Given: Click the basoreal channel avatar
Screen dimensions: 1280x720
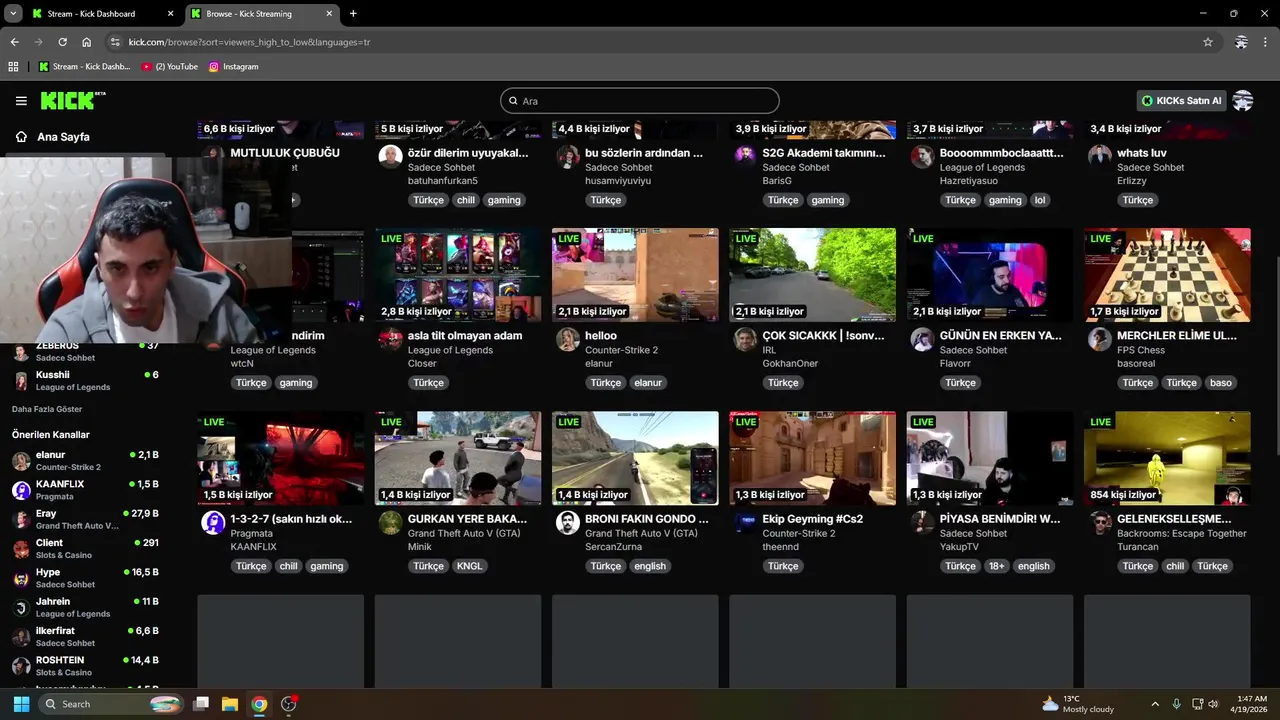Looking at the screenshot, I should click(x=1100, y=339).
